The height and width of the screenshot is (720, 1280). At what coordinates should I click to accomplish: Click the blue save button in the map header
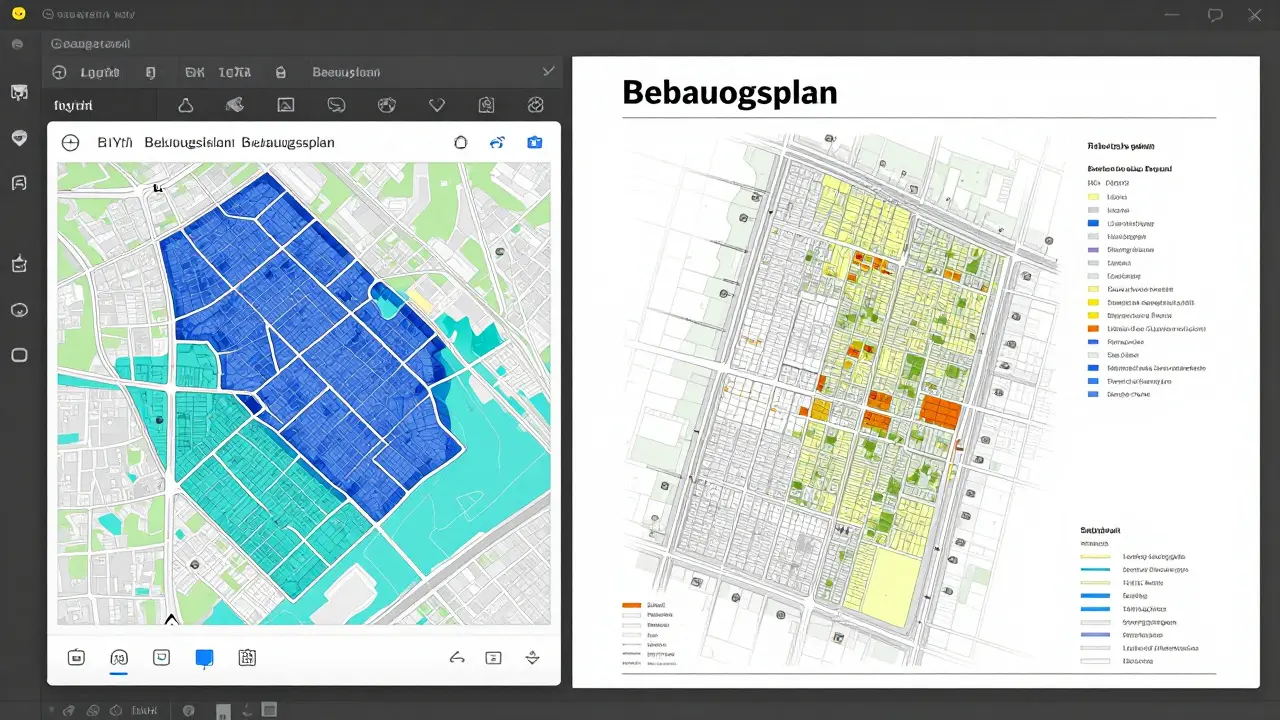pyautogui.click(x=535, y=142)
